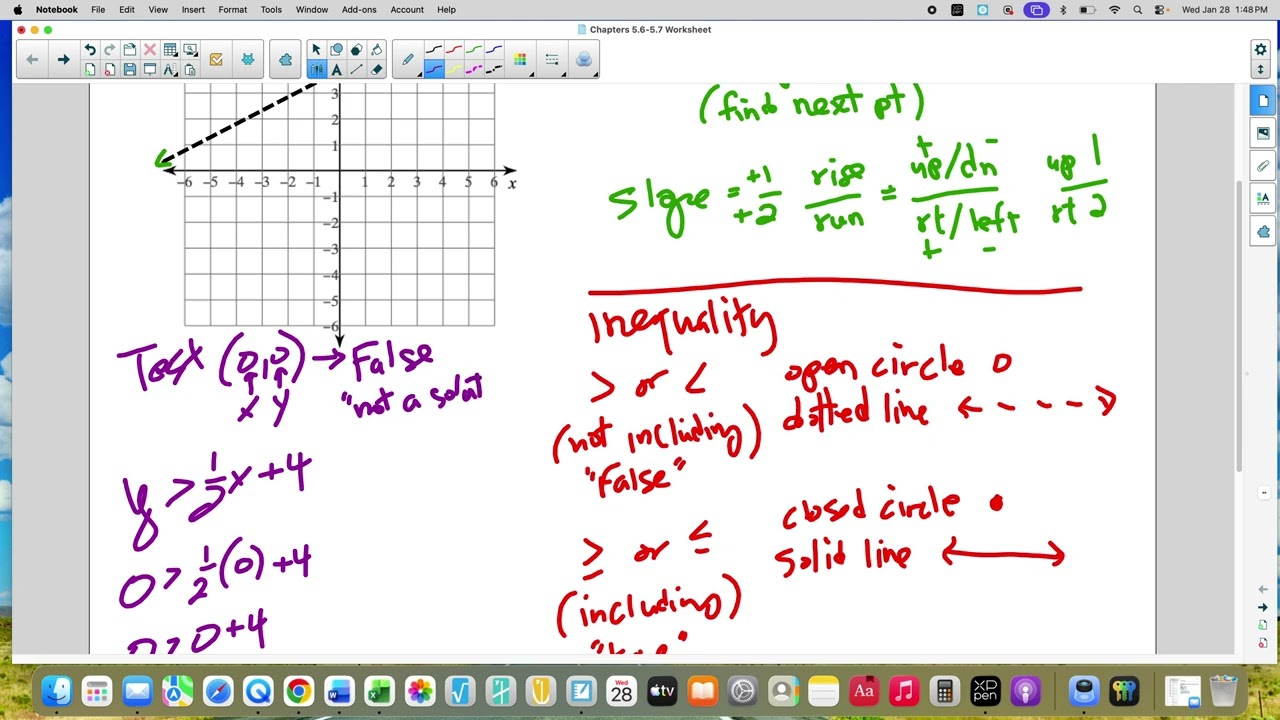
Task: Delete the current page
Action: (110, 70)
